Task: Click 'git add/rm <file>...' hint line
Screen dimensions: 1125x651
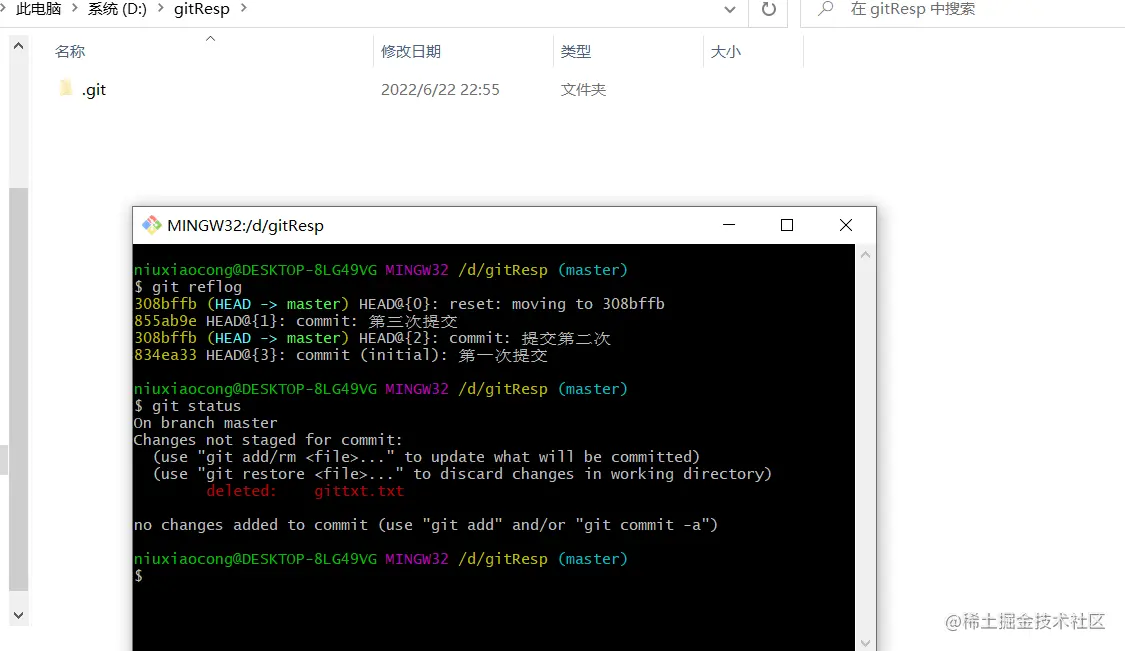Action: coord(426,457)
